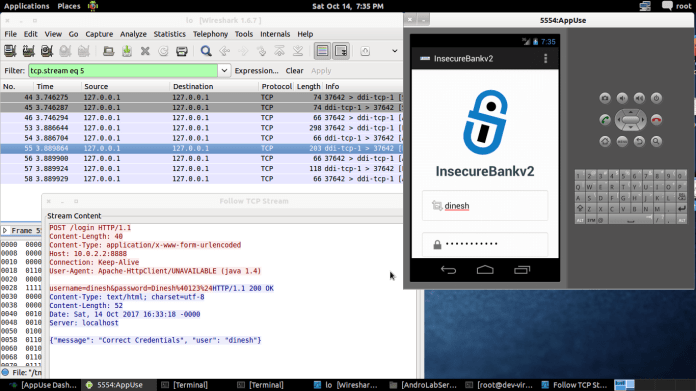Find a packet using magnifier icon
696x391 pixels.
coord(206,51)
